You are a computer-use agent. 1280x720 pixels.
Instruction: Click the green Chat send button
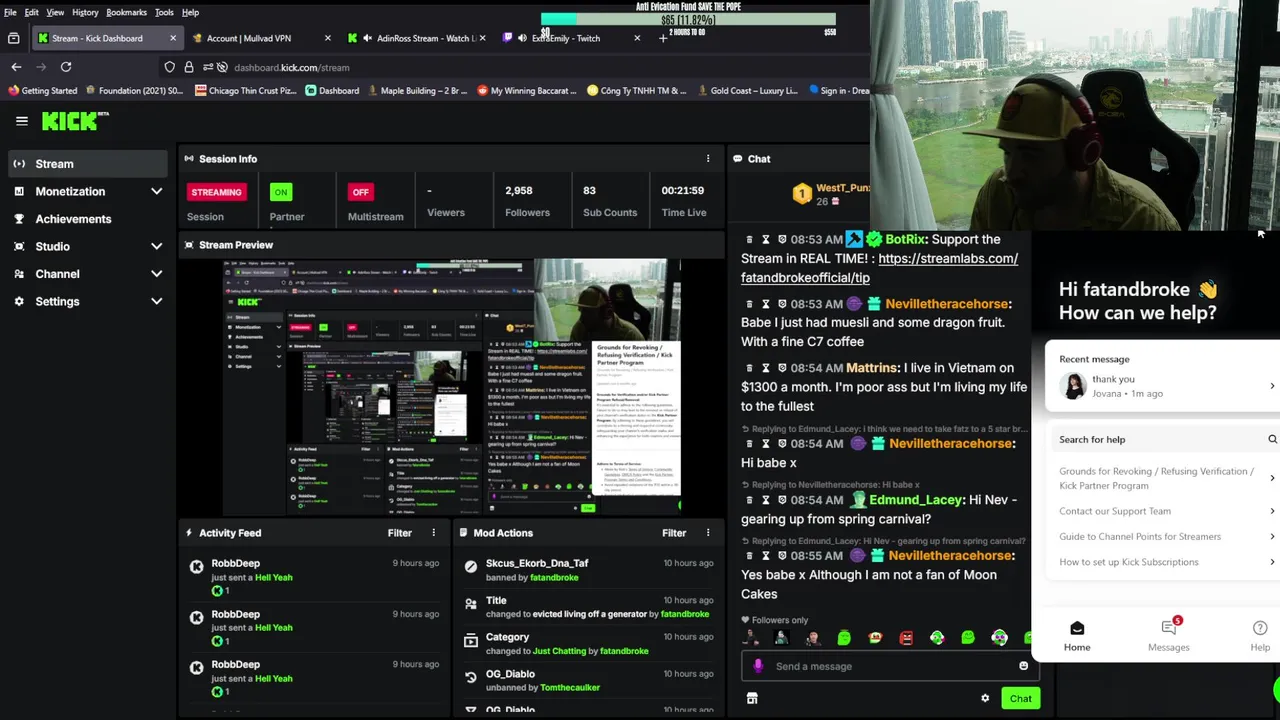(1020, 699)
